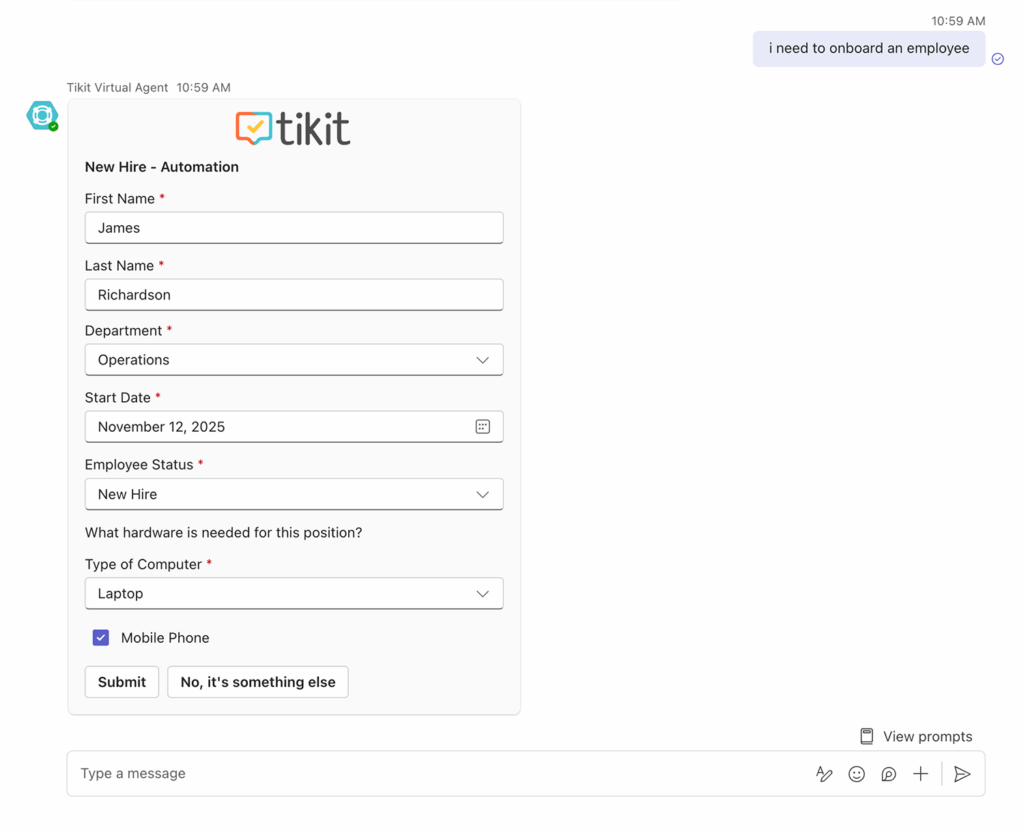Viewport: 1024px width, 831px height.
Task: Open the Start Date calendar picker
Action: (483, 426)
